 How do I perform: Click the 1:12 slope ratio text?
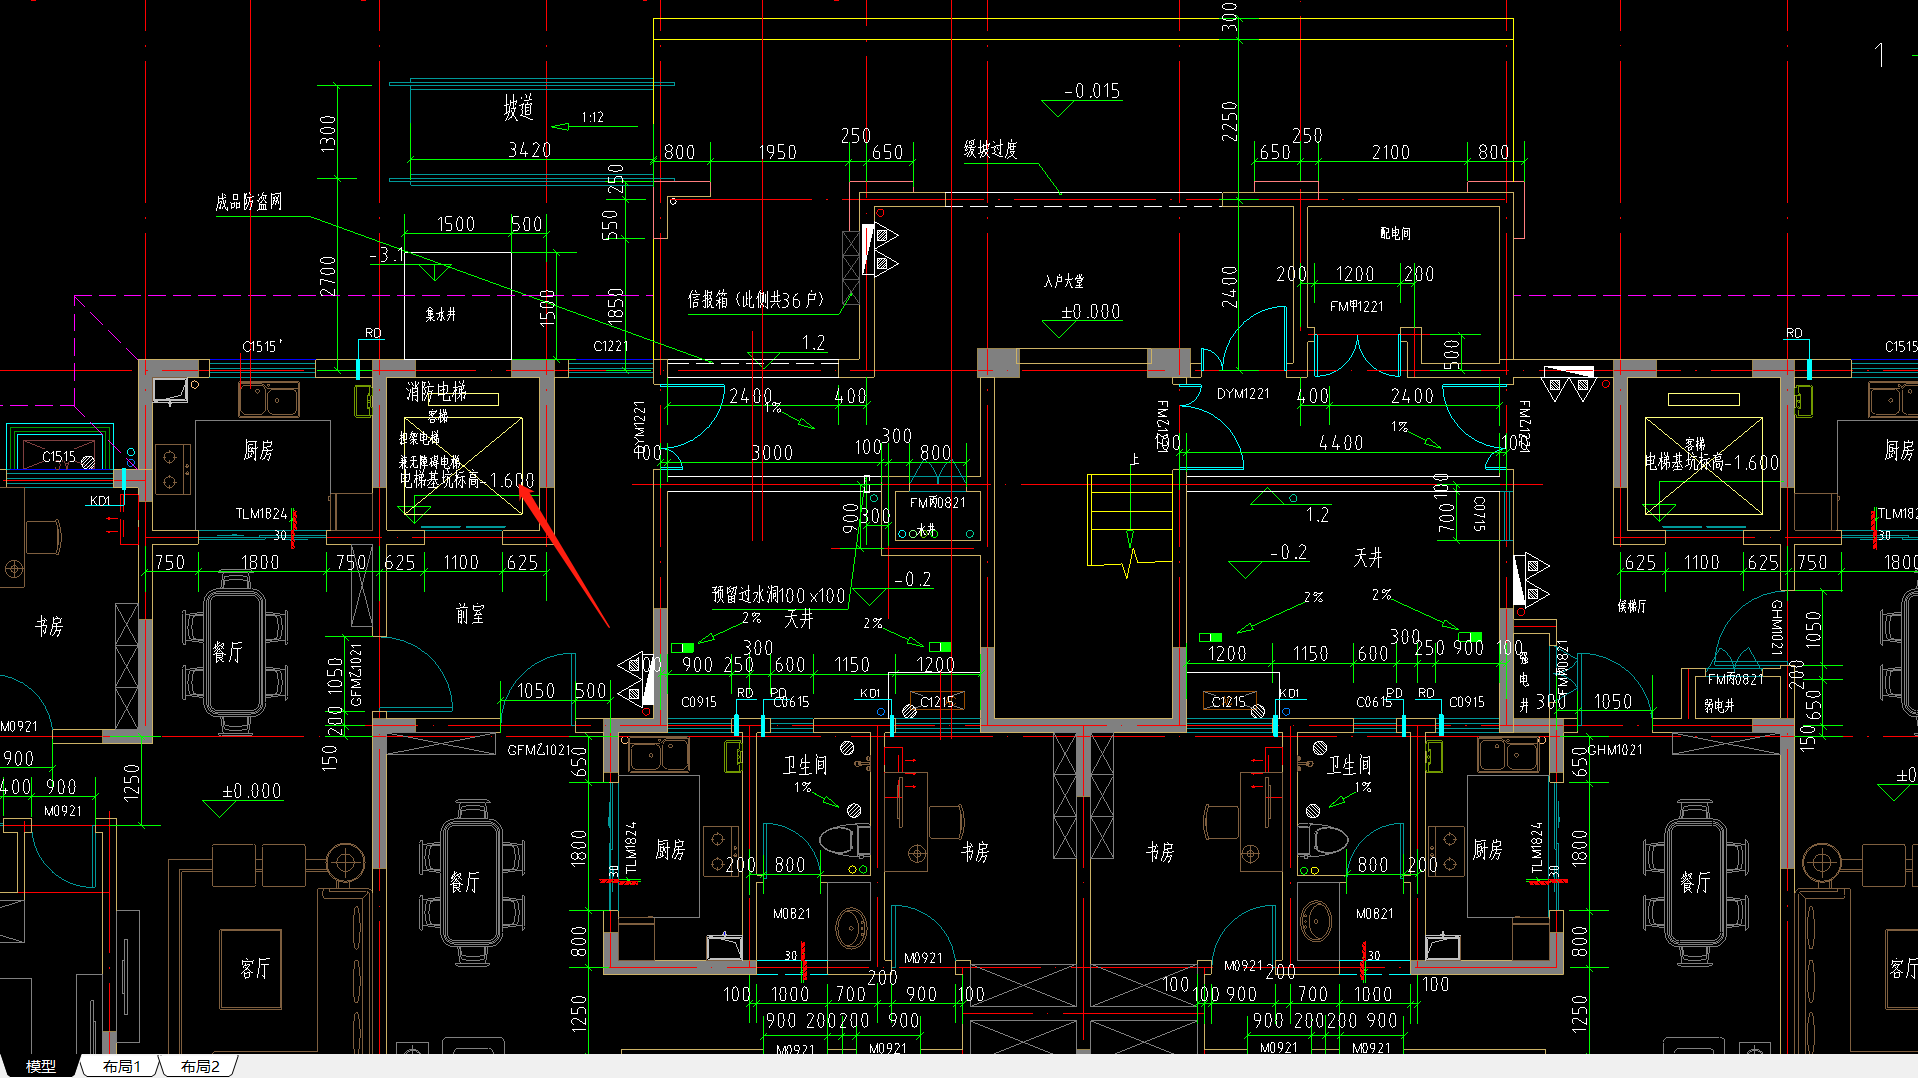coord(592,117)
